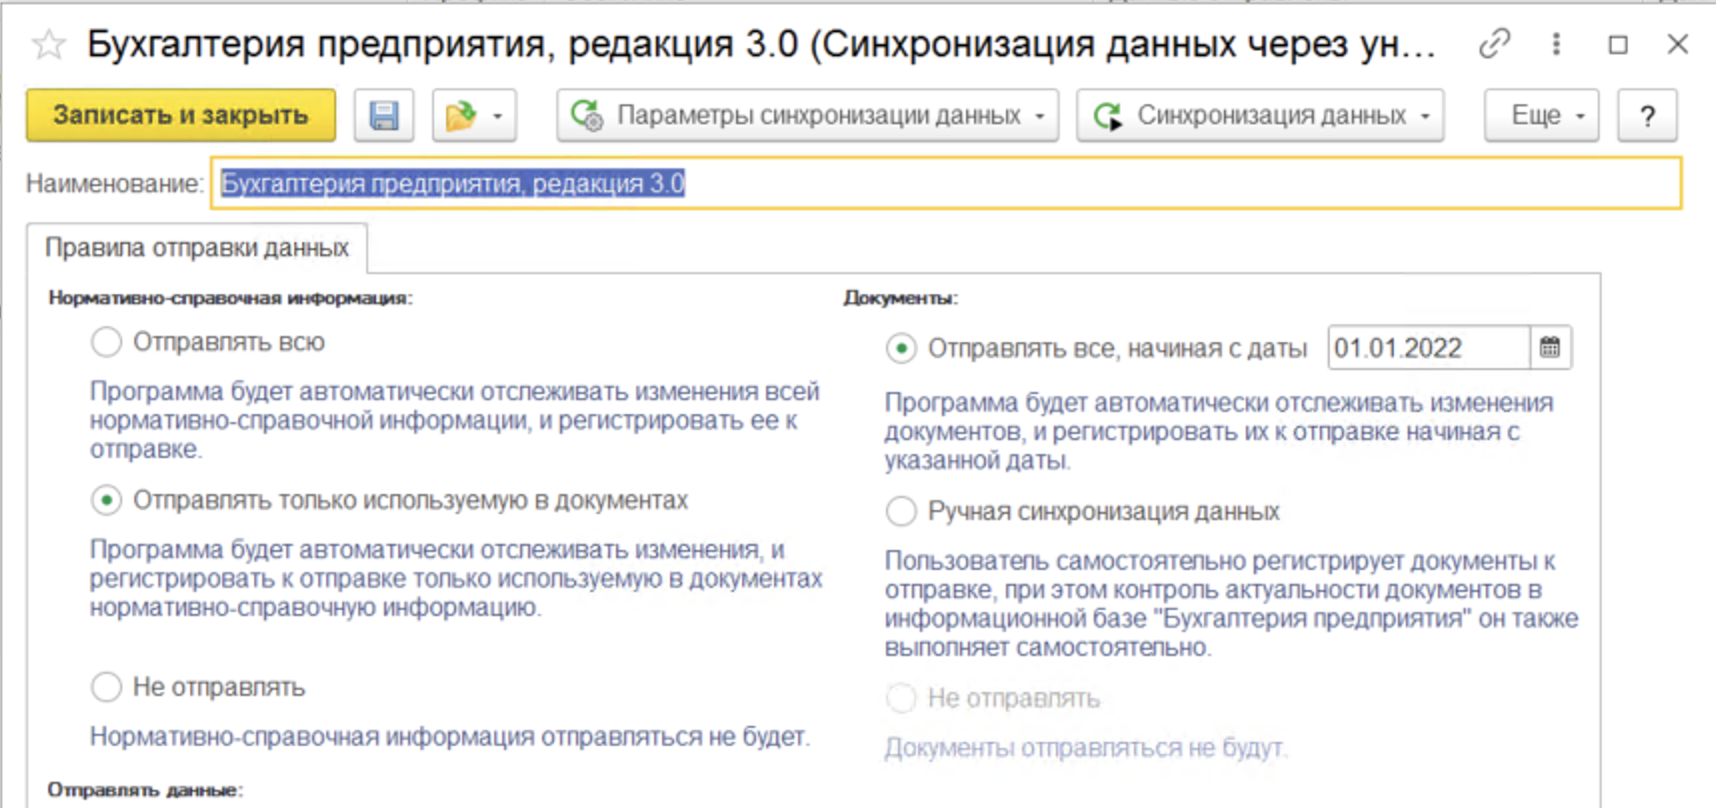Open the three-dot vertical menu
The width and height of the screenshot is (1716, 808).
coord(1556,44)
